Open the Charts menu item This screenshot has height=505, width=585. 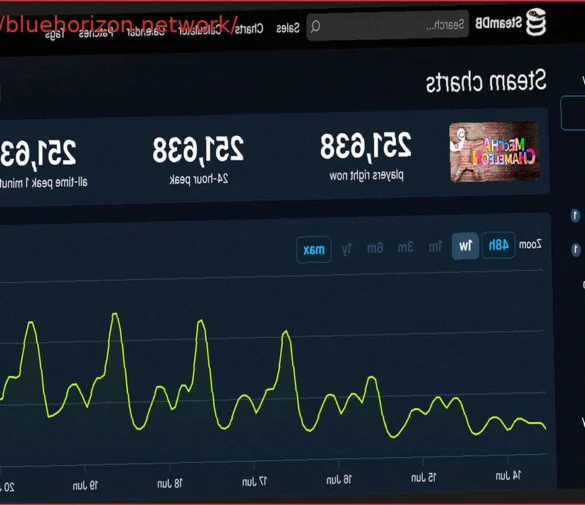point(249,29)
